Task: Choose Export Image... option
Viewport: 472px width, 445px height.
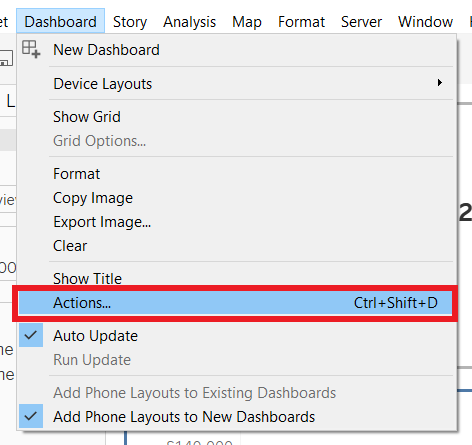Action: 237,222
